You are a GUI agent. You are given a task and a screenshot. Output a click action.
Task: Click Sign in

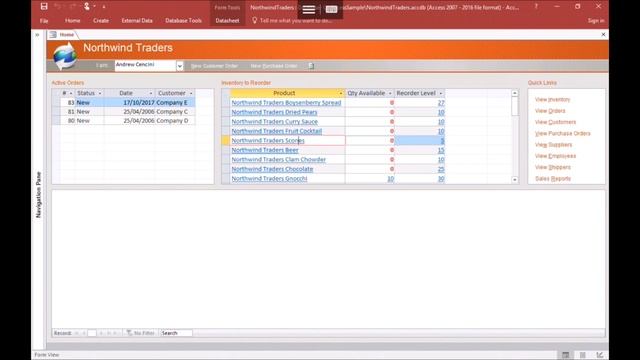coord(596,20)
